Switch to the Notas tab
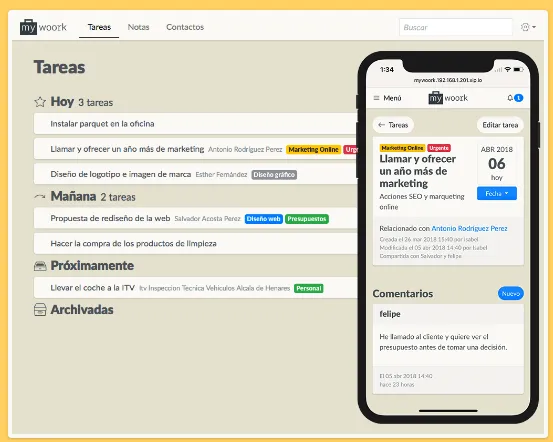Viewport: 553px width, 442px height. point(138,27)
